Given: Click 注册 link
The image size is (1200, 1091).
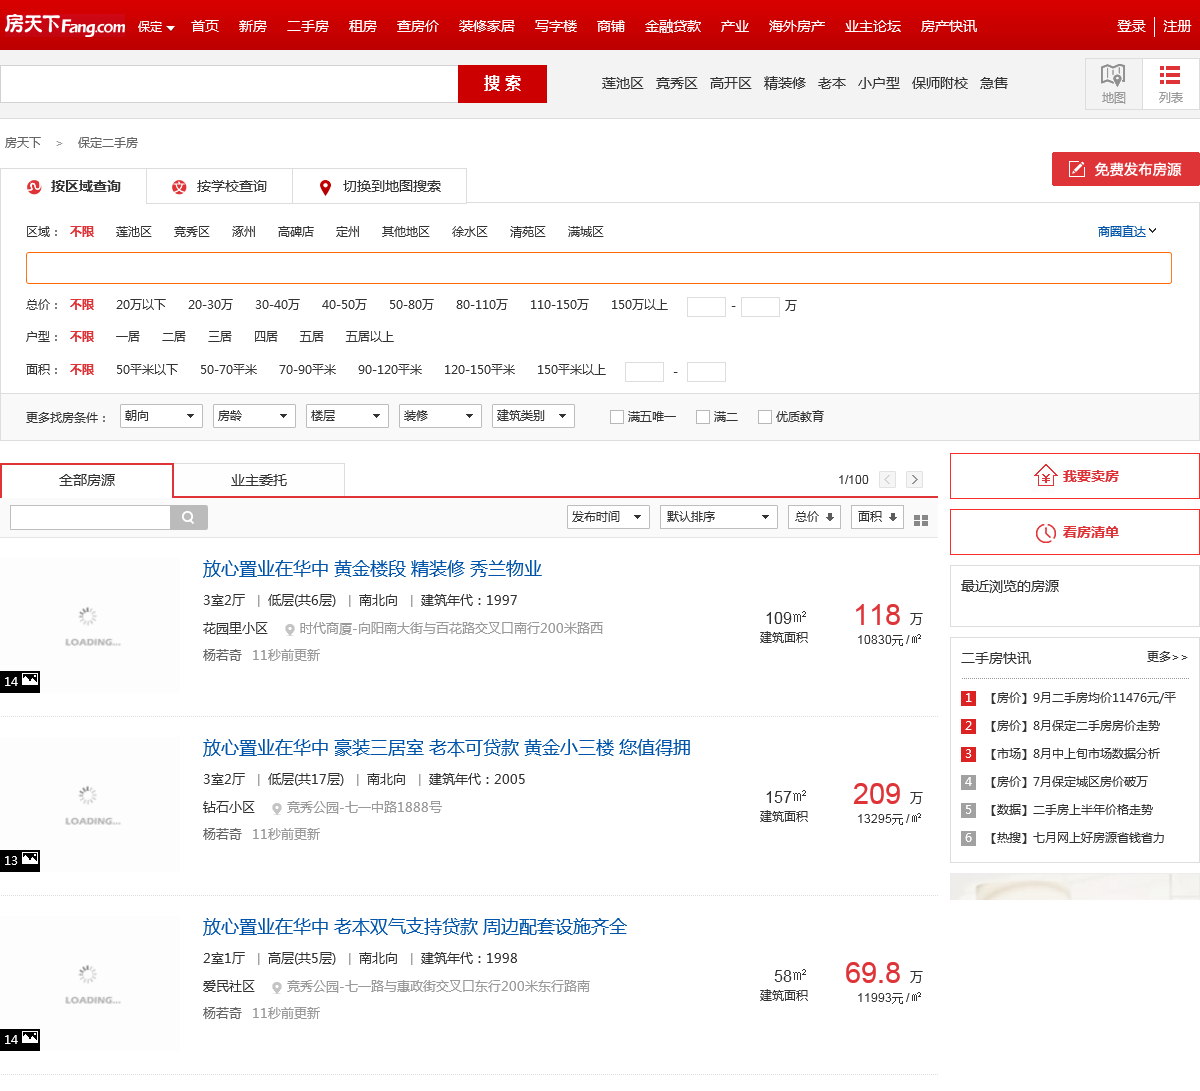Looking at the screenshot, I should [1177, 26].
